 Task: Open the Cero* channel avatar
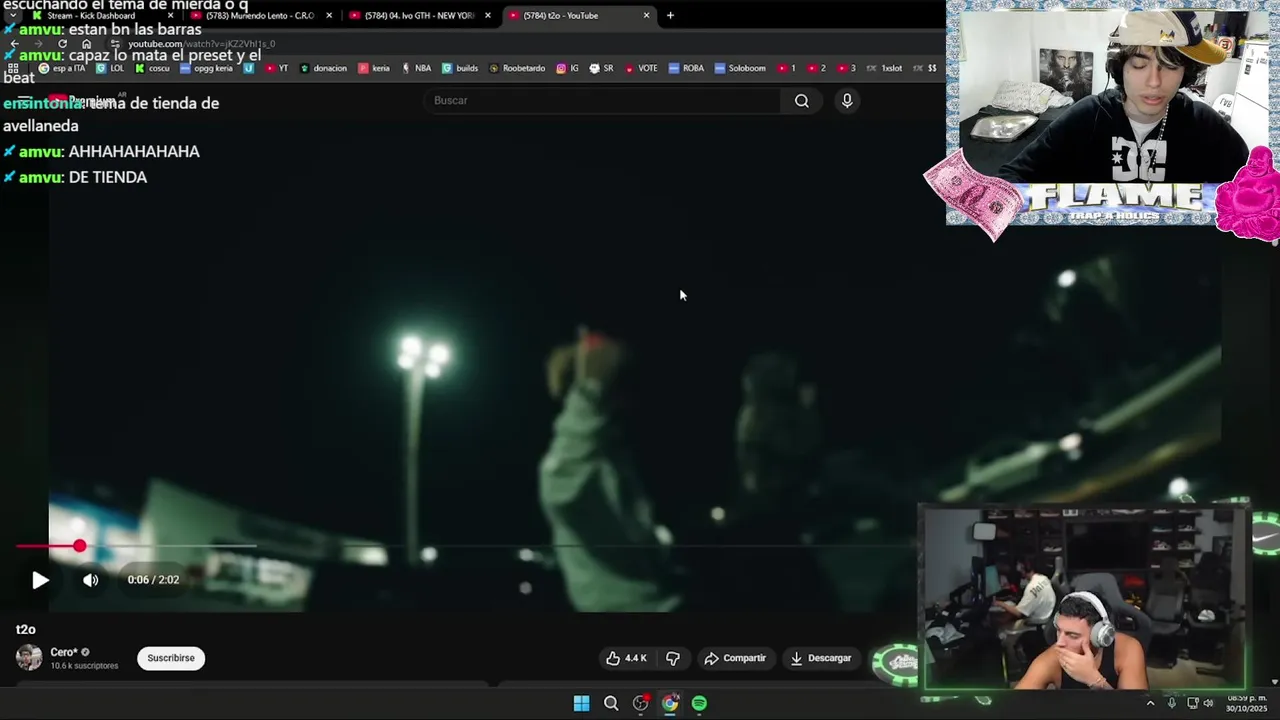29,657
